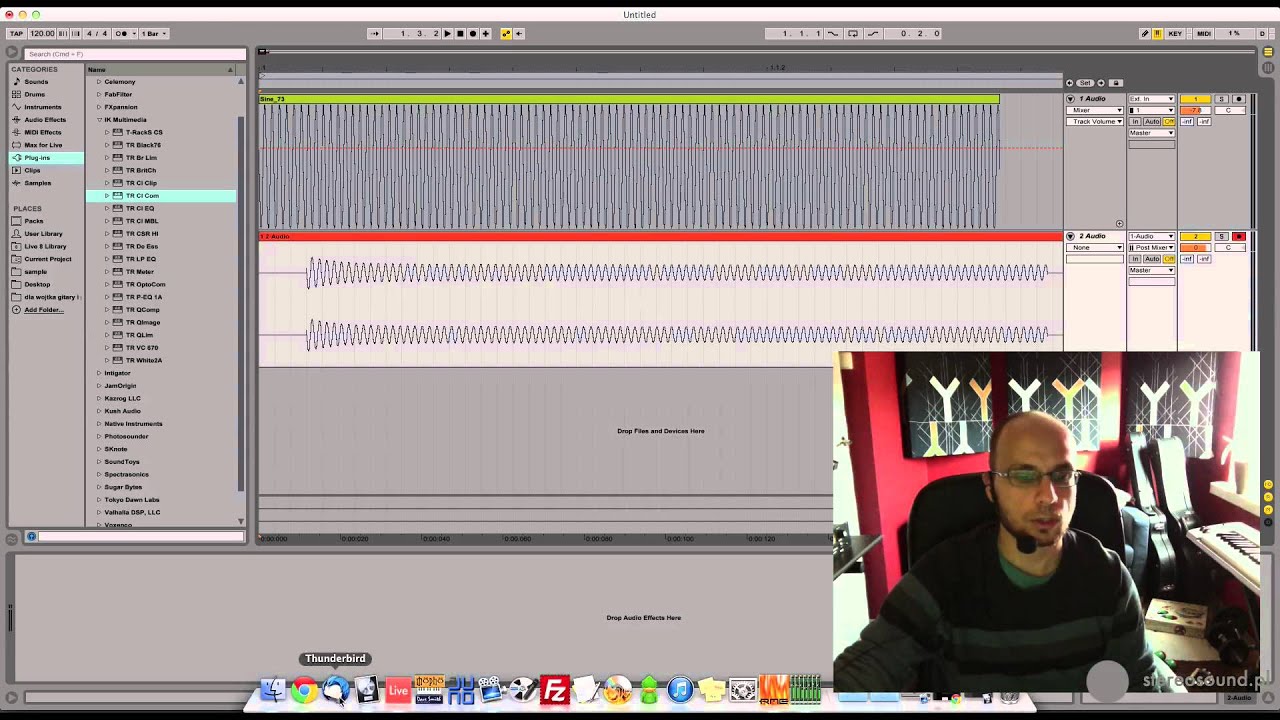The height and width of the screenshot is (720, 1280).
Task: Expand the Sugar Bytes folder
Action: tap(99, 487)
